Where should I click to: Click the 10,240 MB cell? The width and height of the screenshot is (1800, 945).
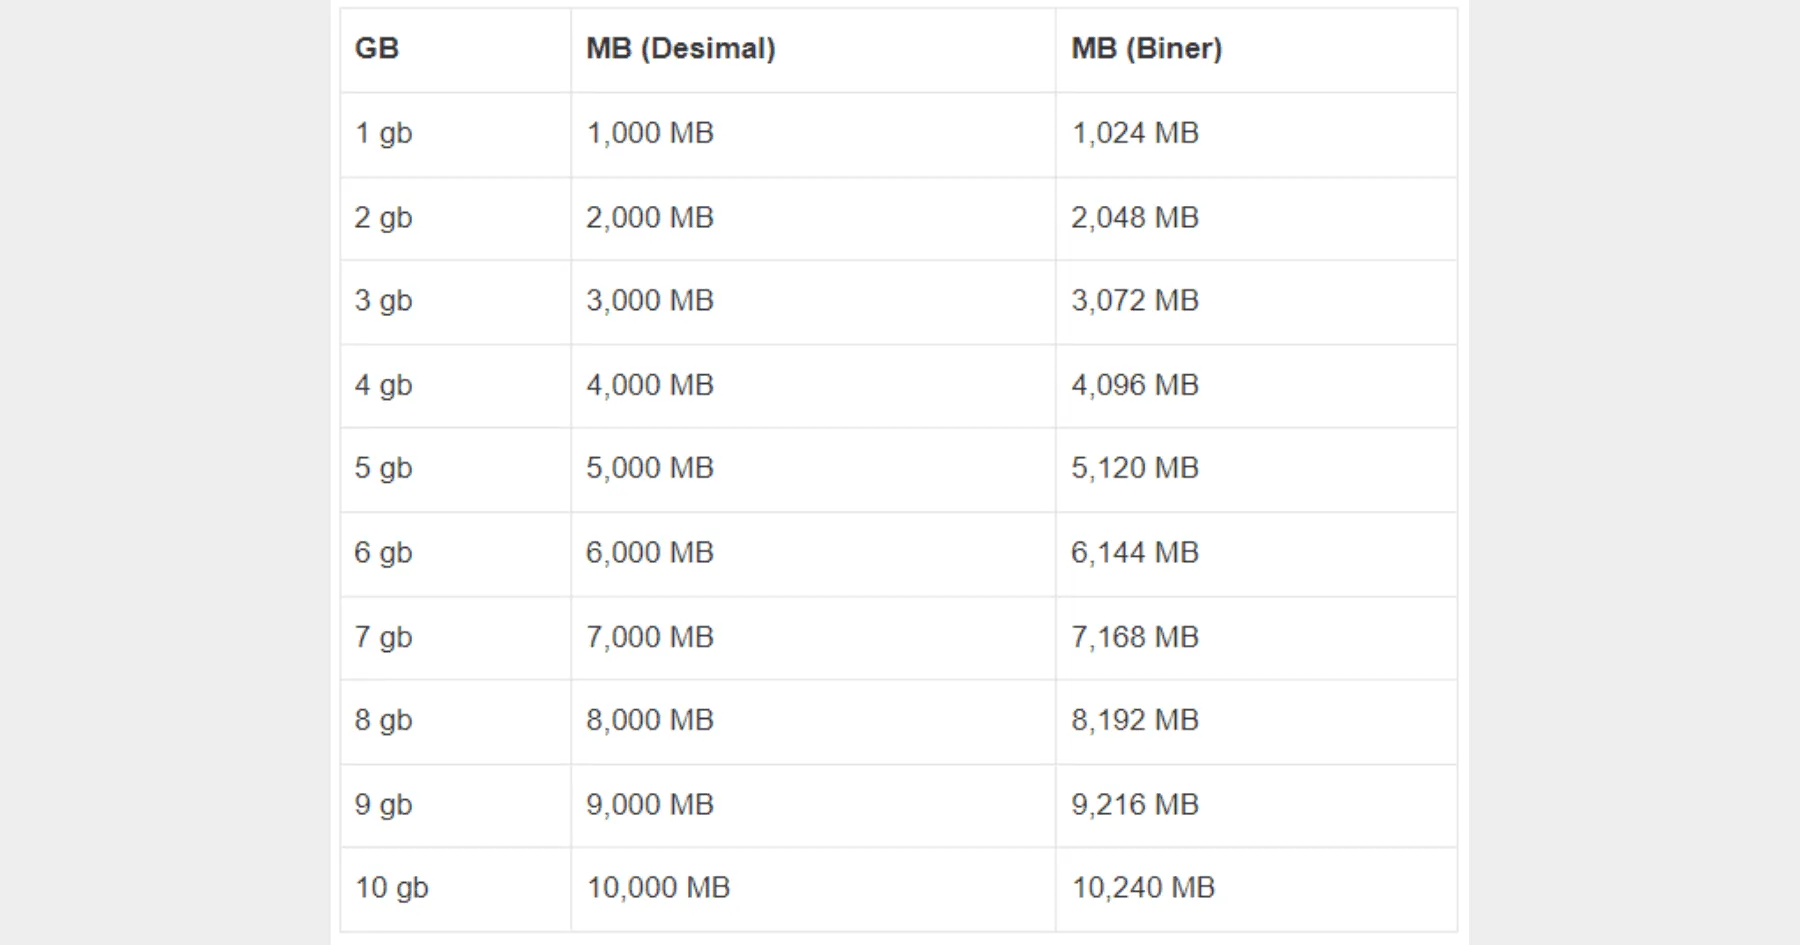(1143, 888)
